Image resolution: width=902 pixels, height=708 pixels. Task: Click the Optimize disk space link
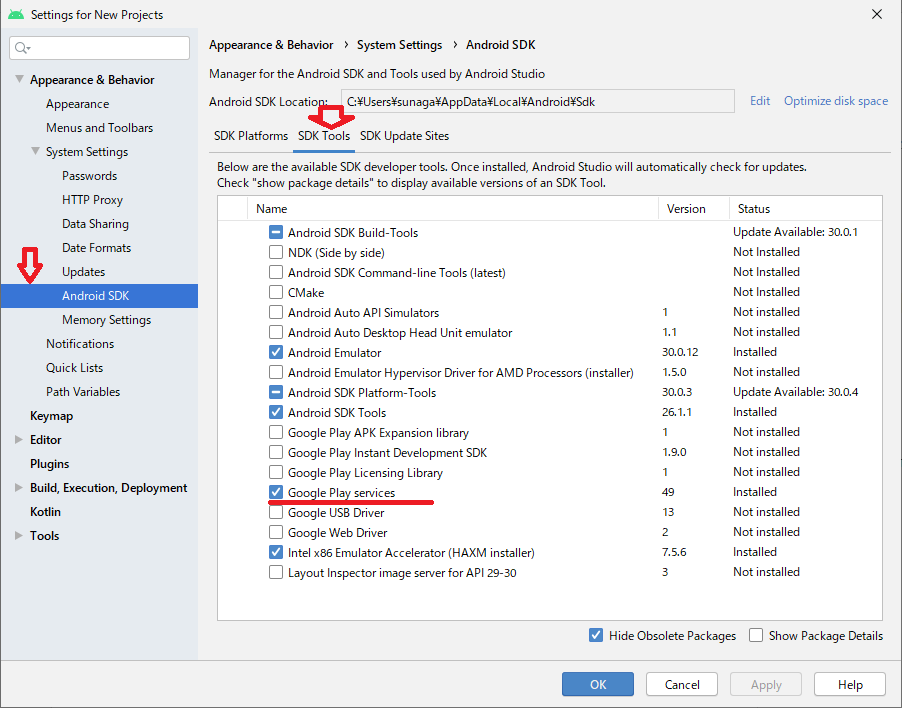(x=835, y=101)
